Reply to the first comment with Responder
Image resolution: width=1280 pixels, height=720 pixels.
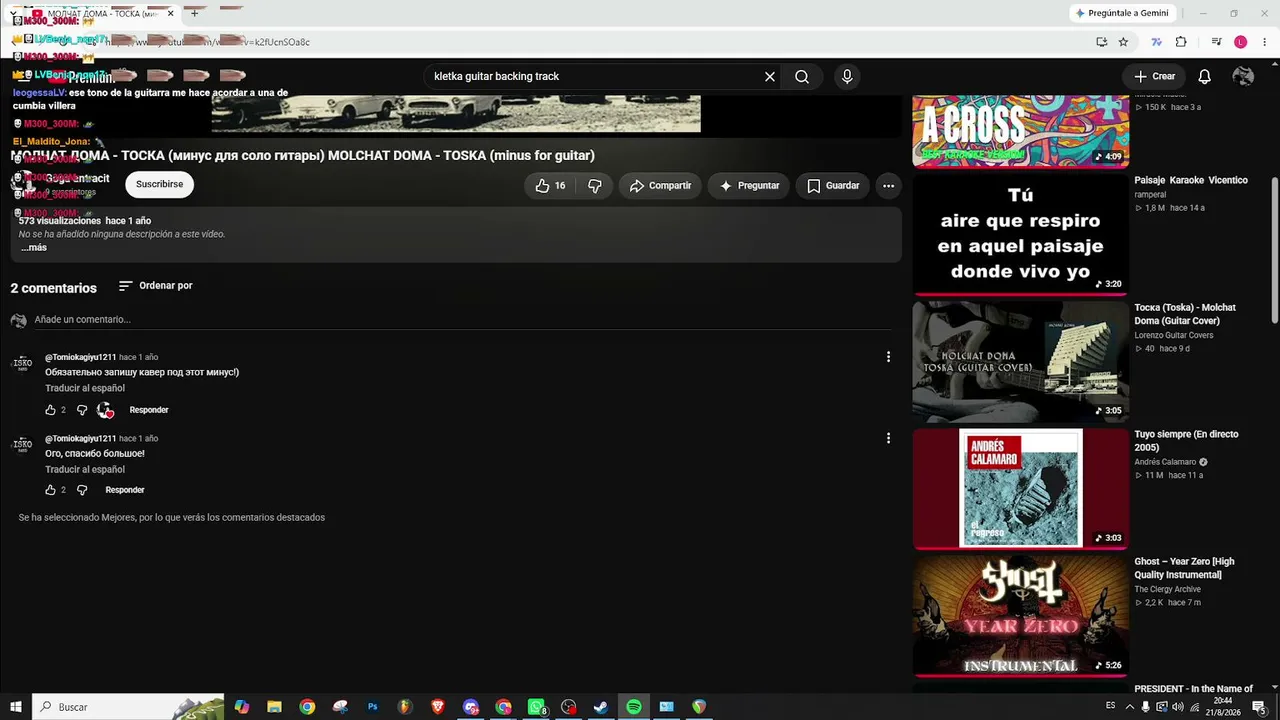tap(149, 410)
